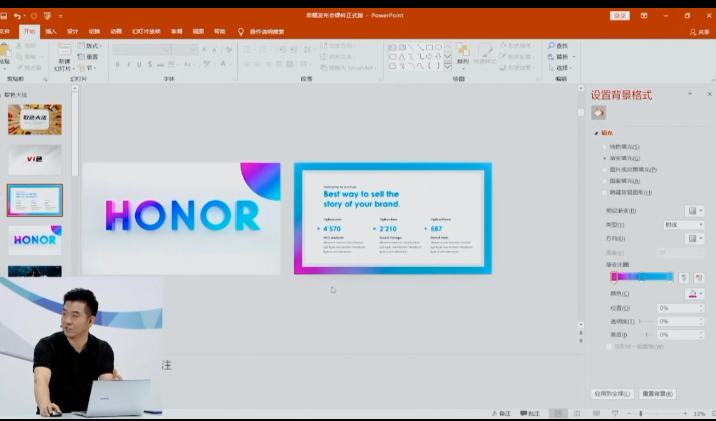Select the magenta first gradient stop
Image resolution: width=716 pixels, height=421 pixels.
tap(614, 277)
